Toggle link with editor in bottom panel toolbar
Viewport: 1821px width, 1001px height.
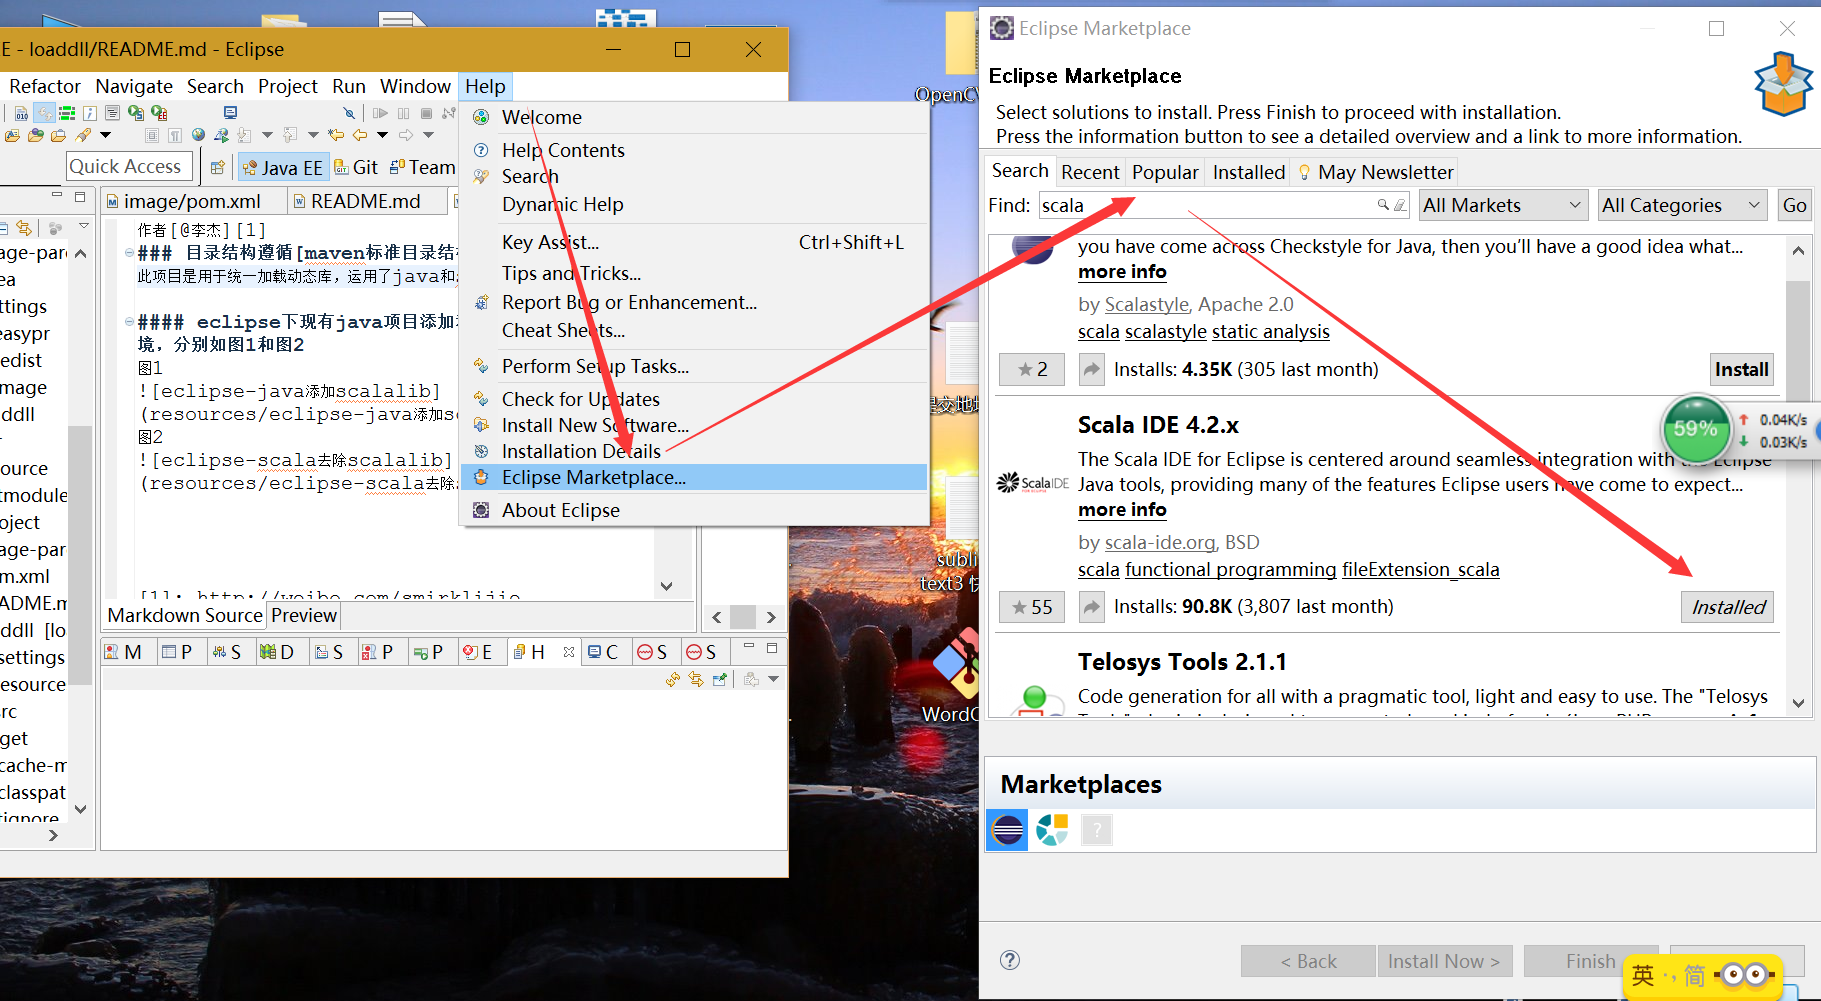point(696,680)
